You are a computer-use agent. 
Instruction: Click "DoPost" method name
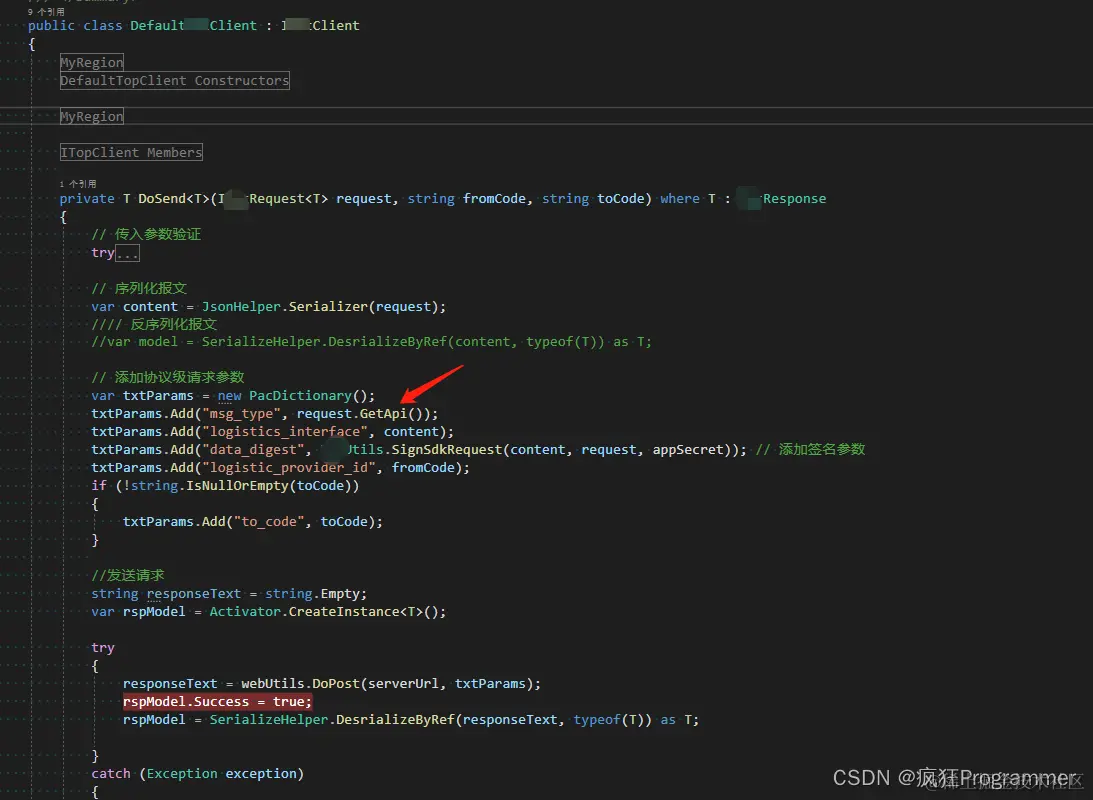tap(336, 684)
